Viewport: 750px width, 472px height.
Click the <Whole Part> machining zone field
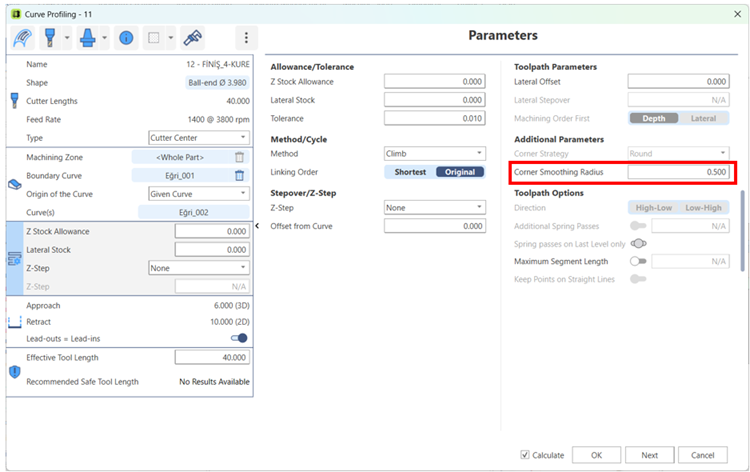(x=180, y=157)
